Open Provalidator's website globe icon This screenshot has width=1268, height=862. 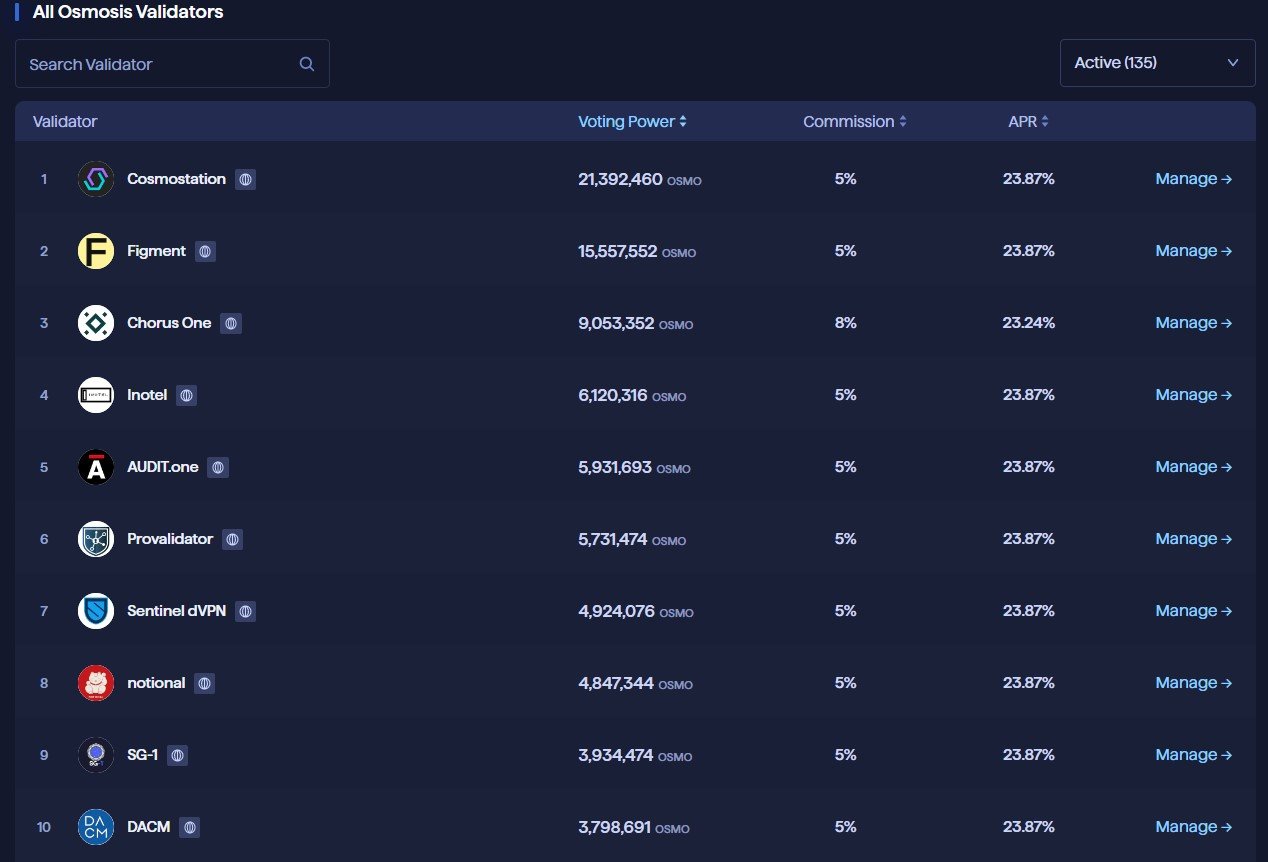pos(232,540)
